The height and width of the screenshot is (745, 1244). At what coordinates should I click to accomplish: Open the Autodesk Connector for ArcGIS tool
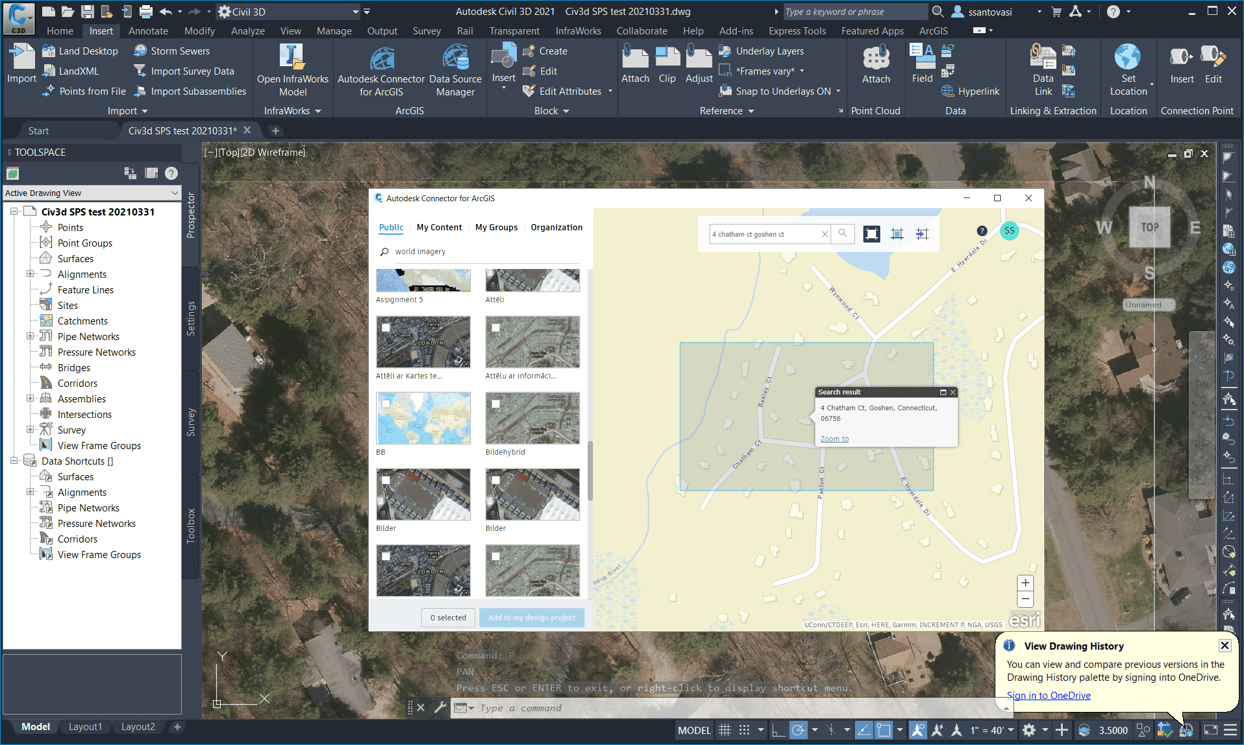click(381, 70)
